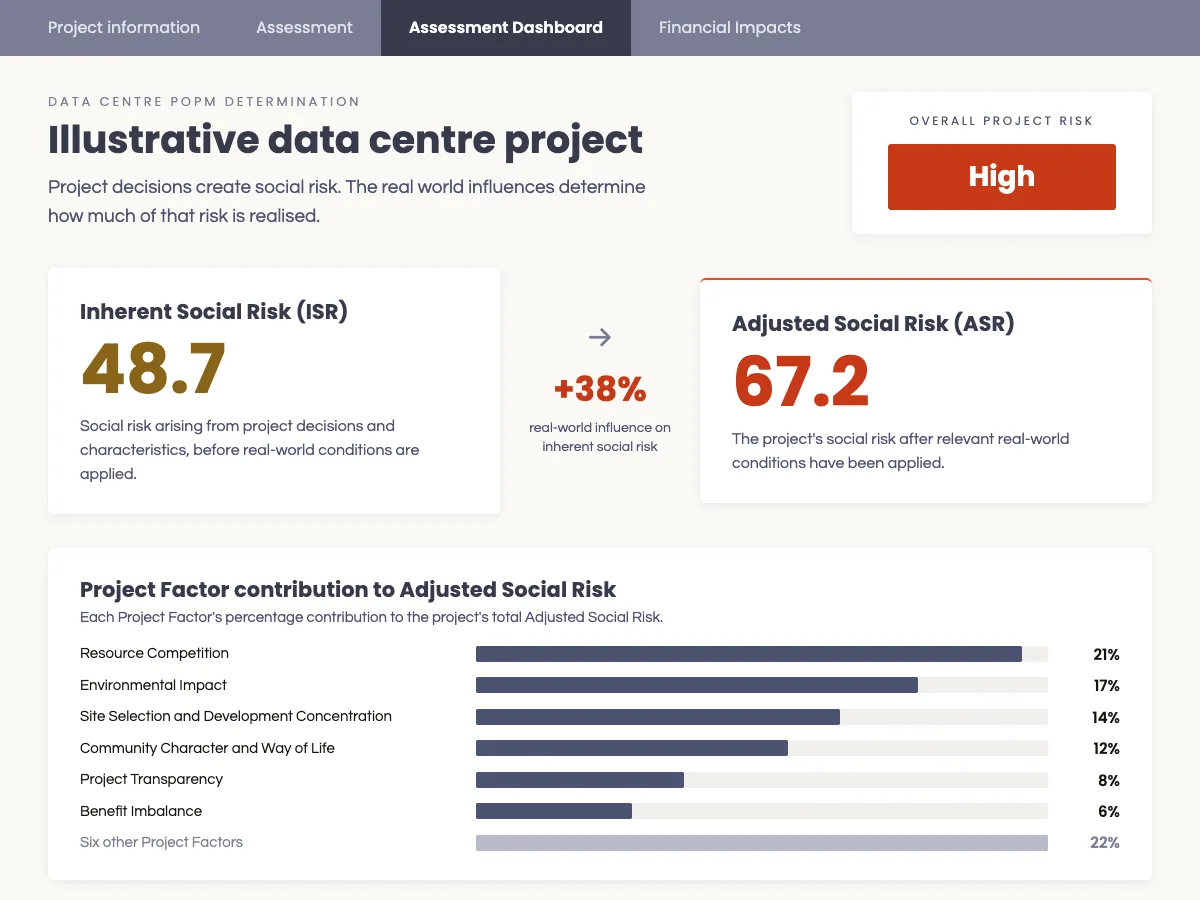Image resolution: width=1200 pixels, height=900 pixels.
Task: Click the Adjusted Social Risk (ASR) heading
Action: [x=873, y=324]
